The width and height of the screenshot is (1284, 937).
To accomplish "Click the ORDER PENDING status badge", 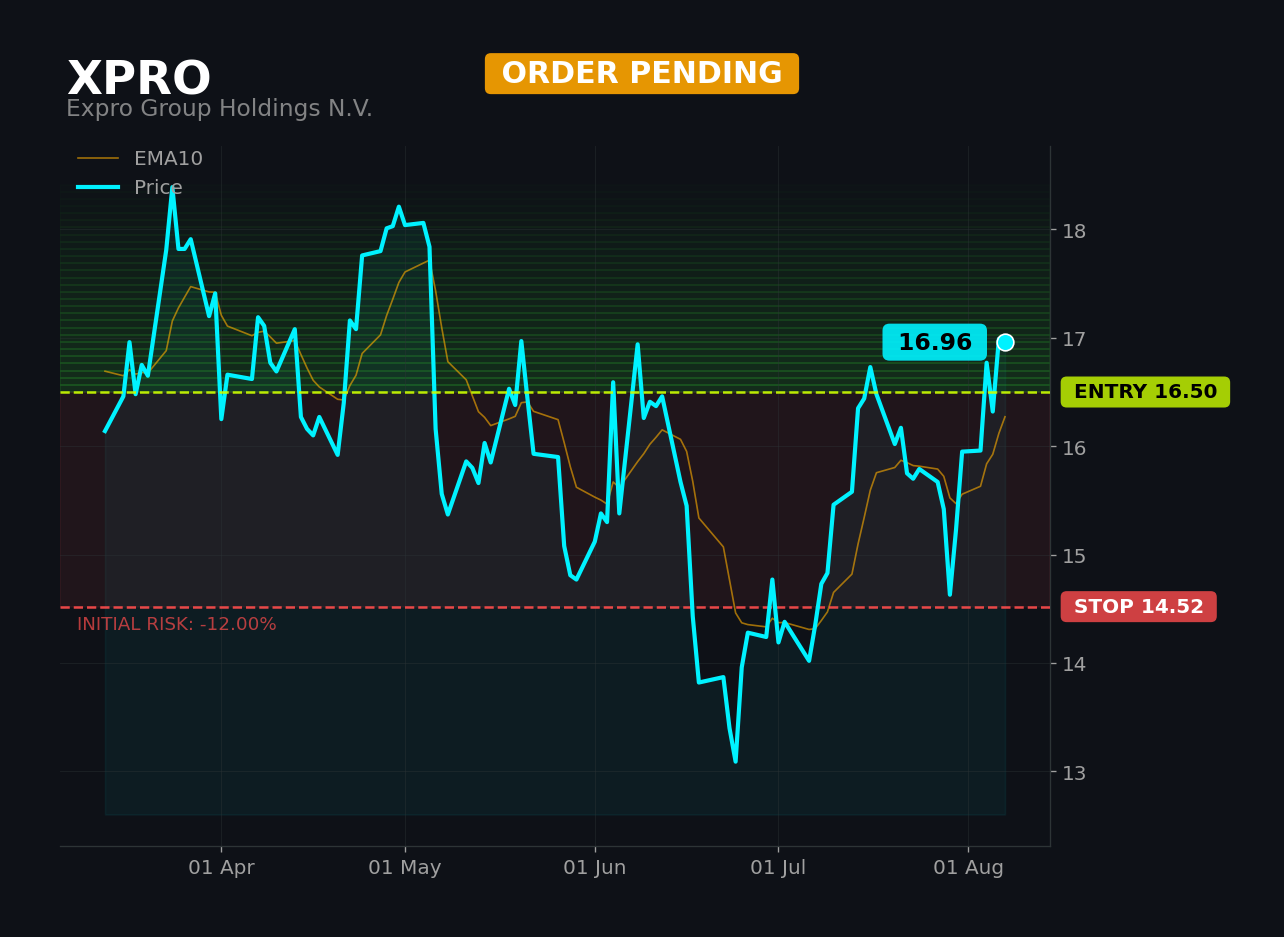I will [x=642, y=74].
